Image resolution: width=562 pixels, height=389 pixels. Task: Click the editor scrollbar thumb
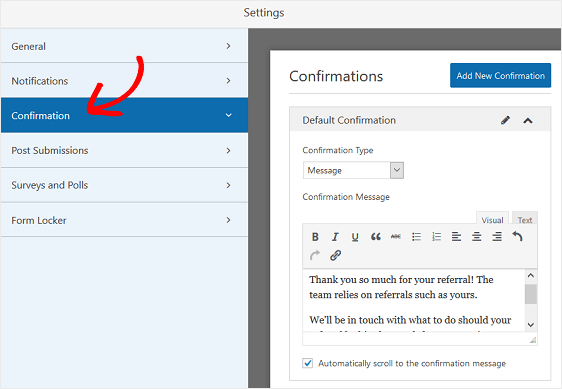coord(531,294)
